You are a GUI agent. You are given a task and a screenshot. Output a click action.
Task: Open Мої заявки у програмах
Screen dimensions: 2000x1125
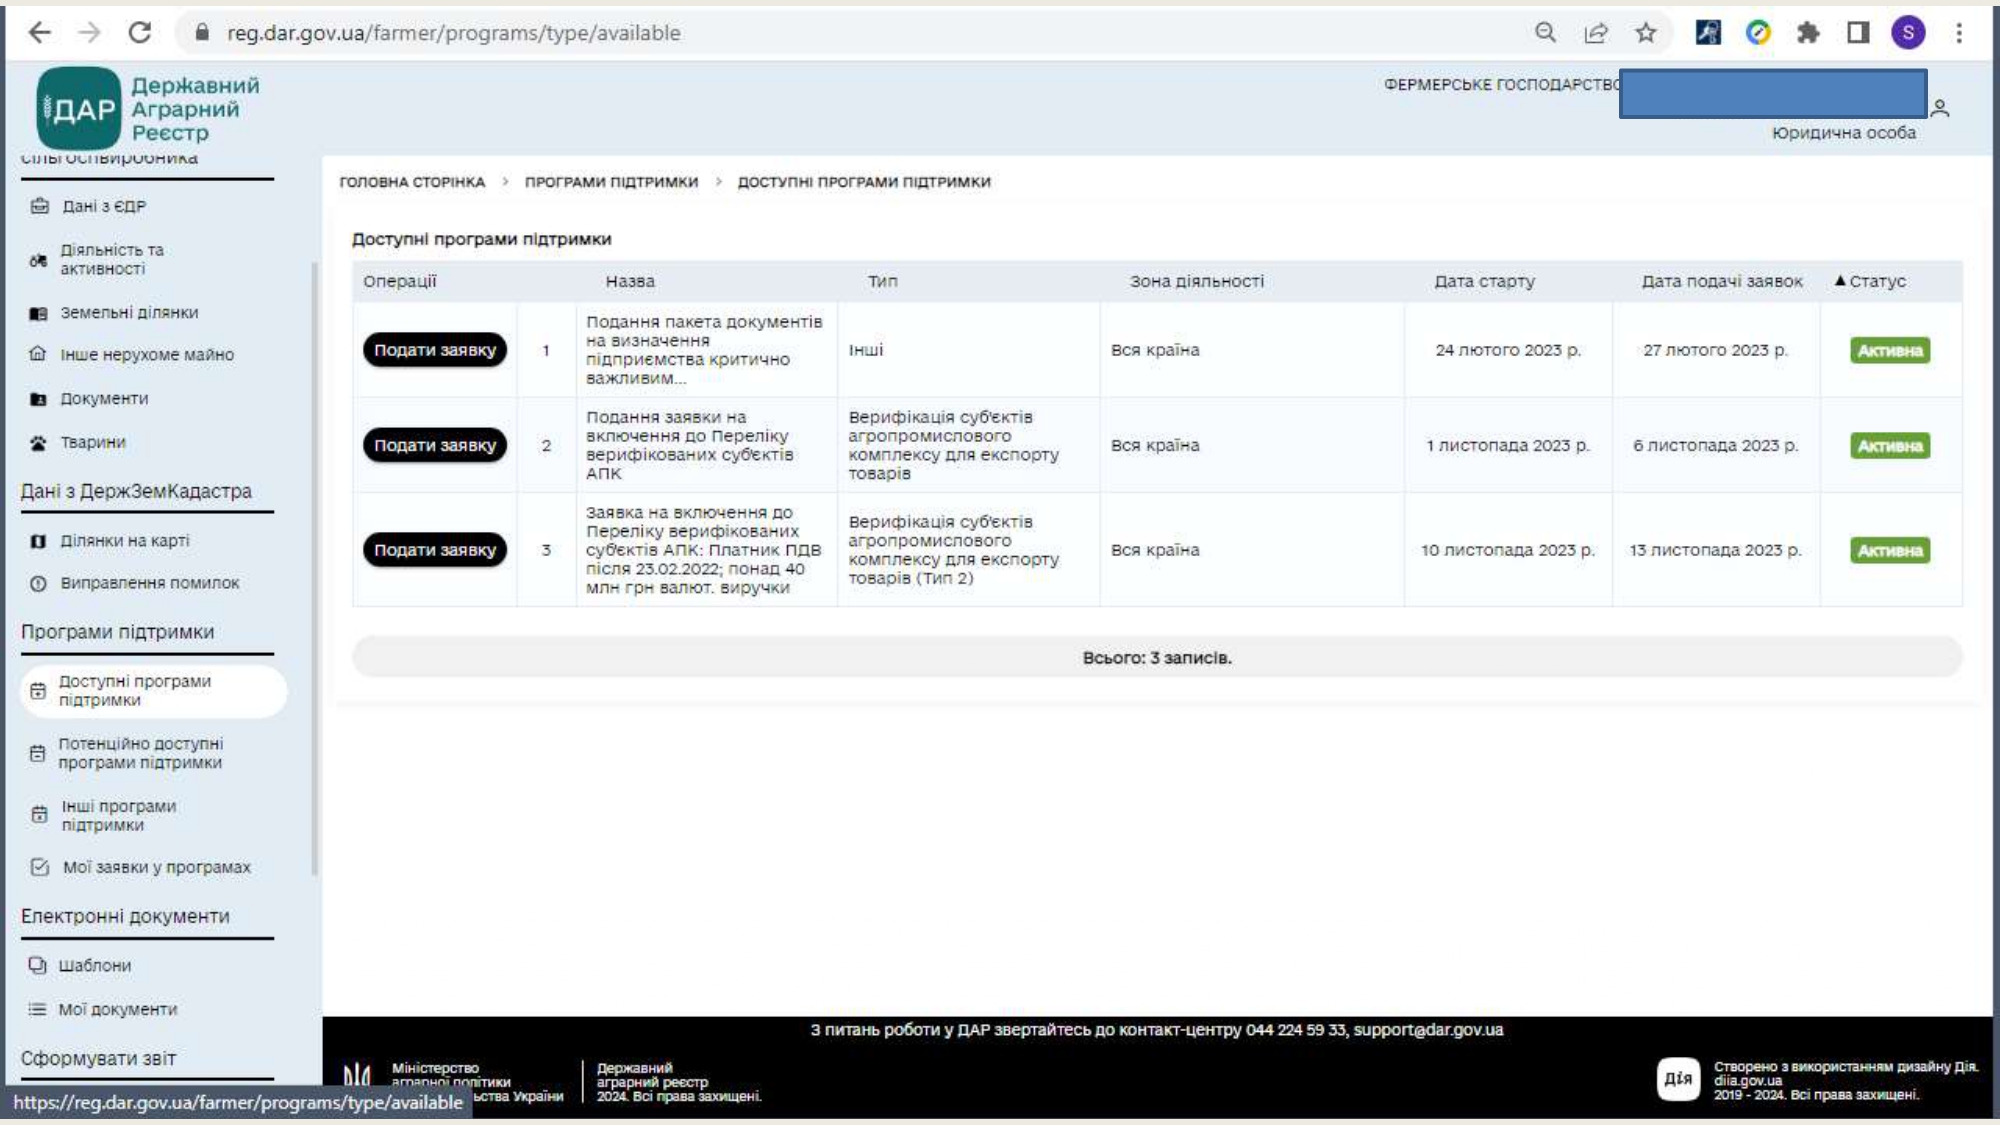pos(156,867)
